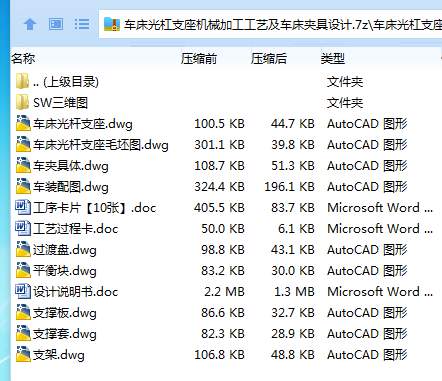
Task: Select the 车床光杆支座.dwg file icon
Action: pyautogui.click(x=23, y=123)
